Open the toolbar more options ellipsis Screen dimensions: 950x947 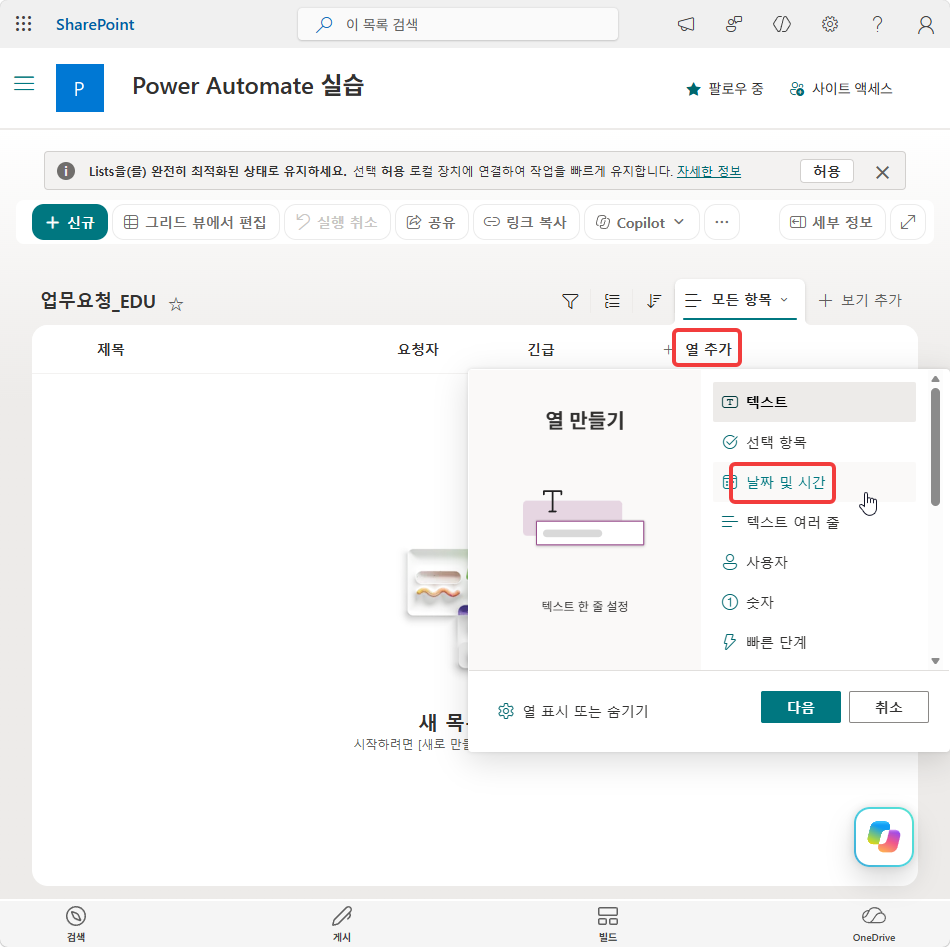(722, 222)
